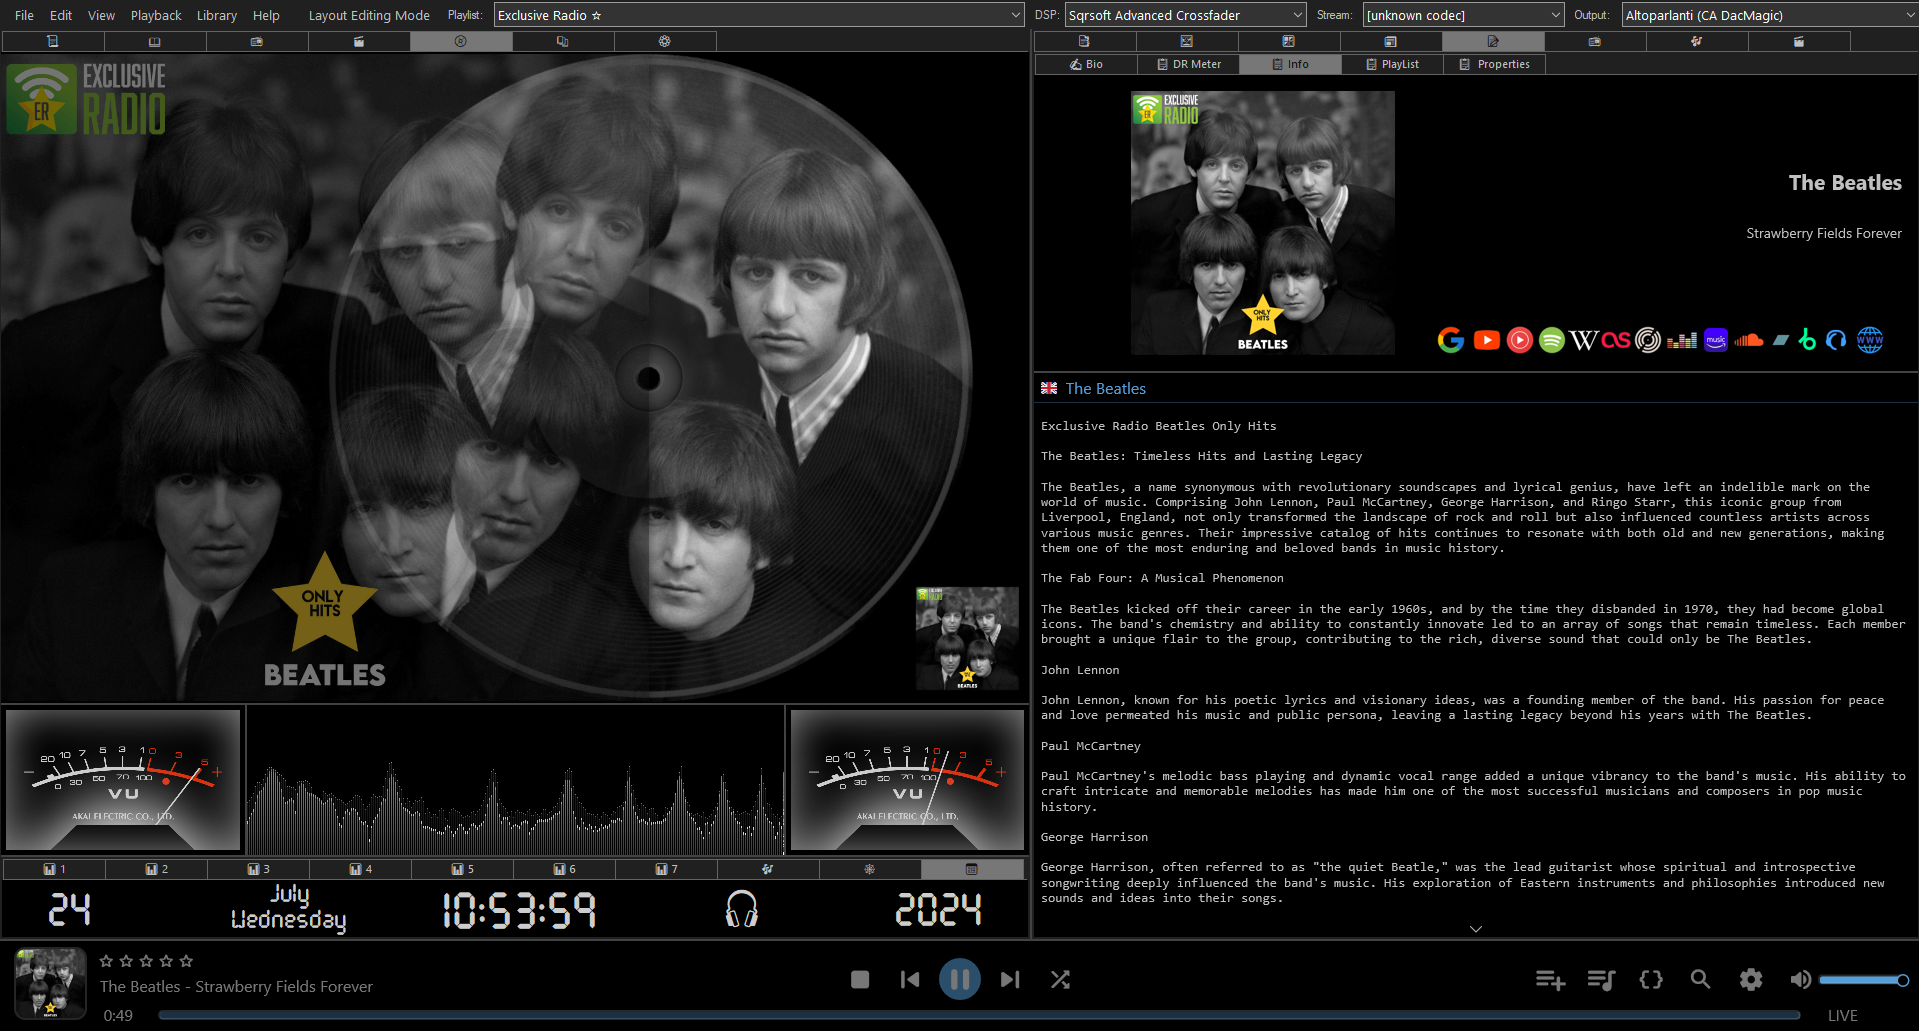Click the curly braces icon in bottom bar
This screenshot has width=1919, height=1031.
[x=1651, y=980]
